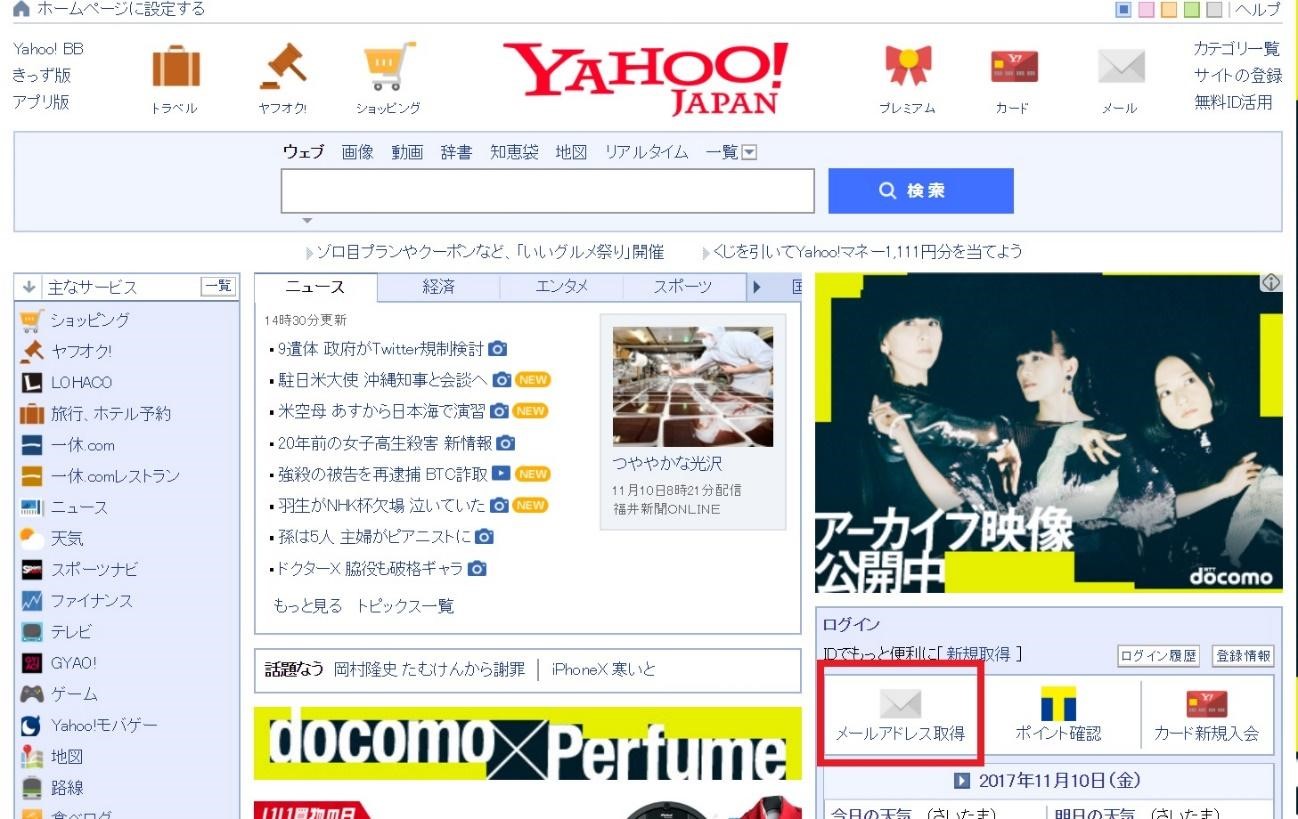Select 知恵袋 search category
1298x819 pixels.
pos(514,152)
